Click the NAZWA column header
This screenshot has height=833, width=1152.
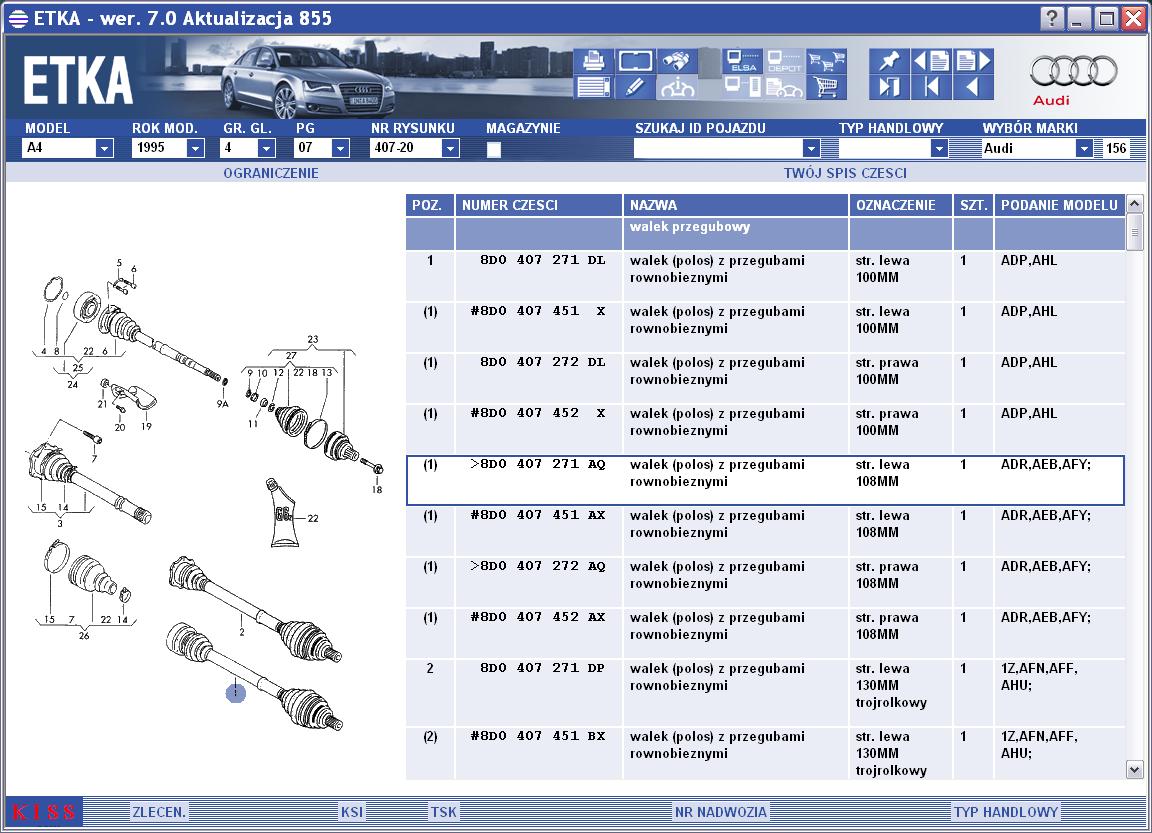[735, 205]
